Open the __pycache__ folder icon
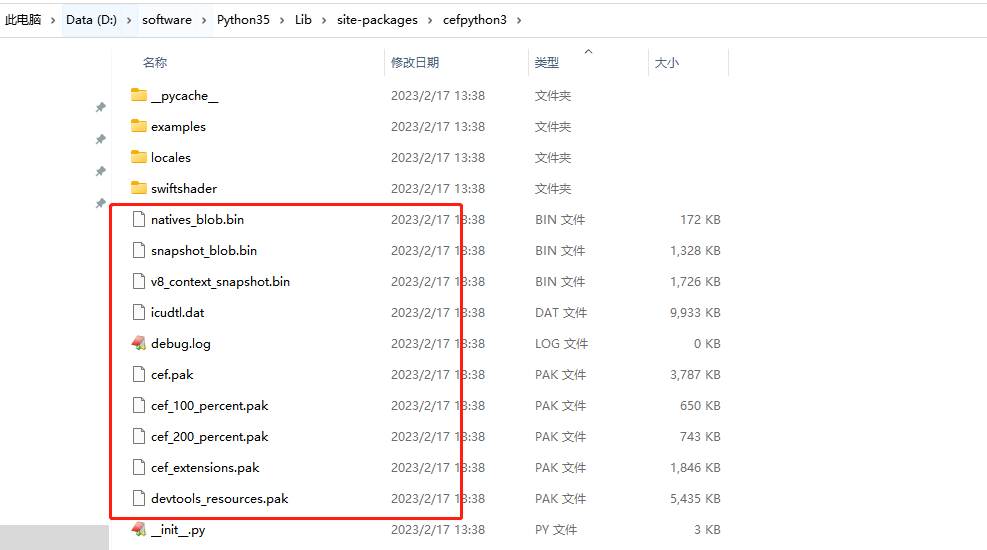Viewport: 987px width, 550px height. coord(138,95)
